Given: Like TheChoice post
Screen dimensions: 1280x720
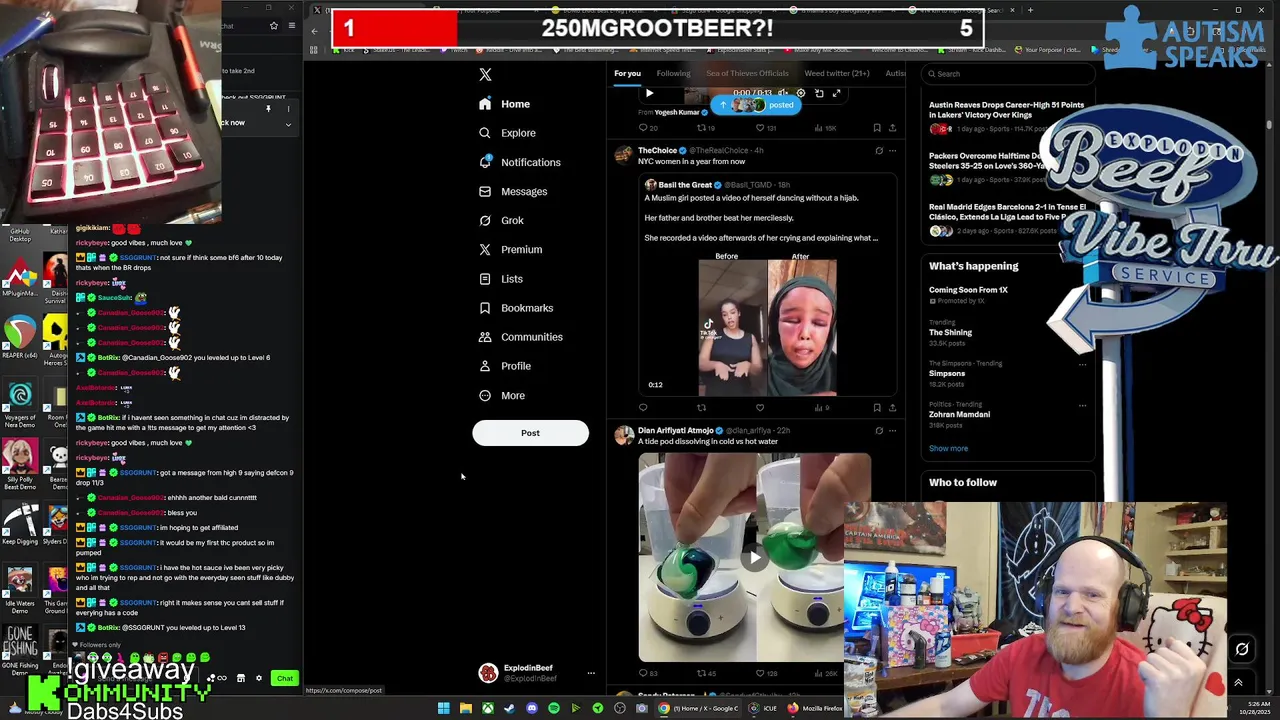Looking at the screenshot, I should [760, 407].
